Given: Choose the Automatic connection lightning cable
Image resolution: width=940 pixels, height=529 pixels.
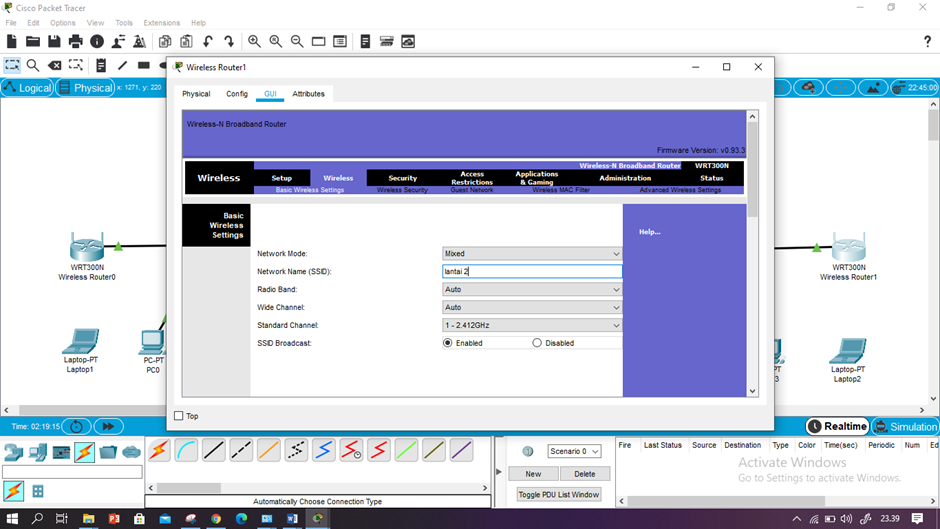Looking at the screenshot, I should pos(159,450).
